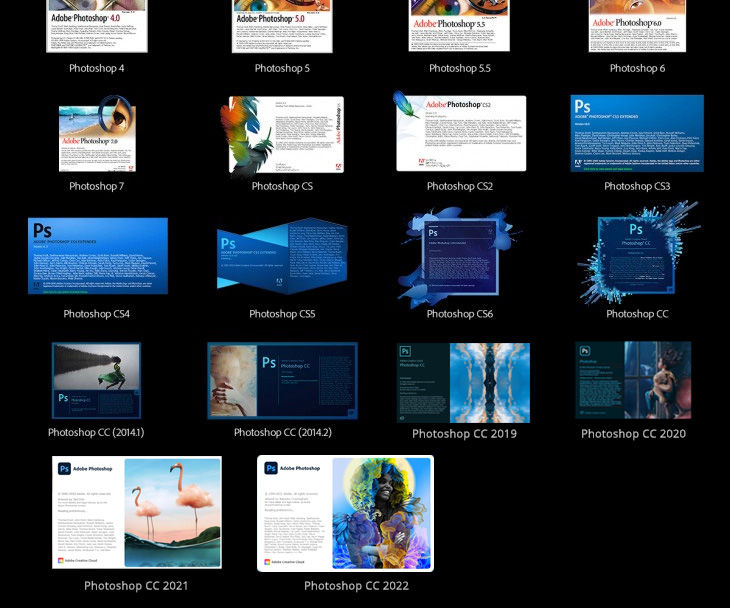Click the 'Photoshop CC 2021' caption
Screen dimensions: 730x608
pos(136,586)
